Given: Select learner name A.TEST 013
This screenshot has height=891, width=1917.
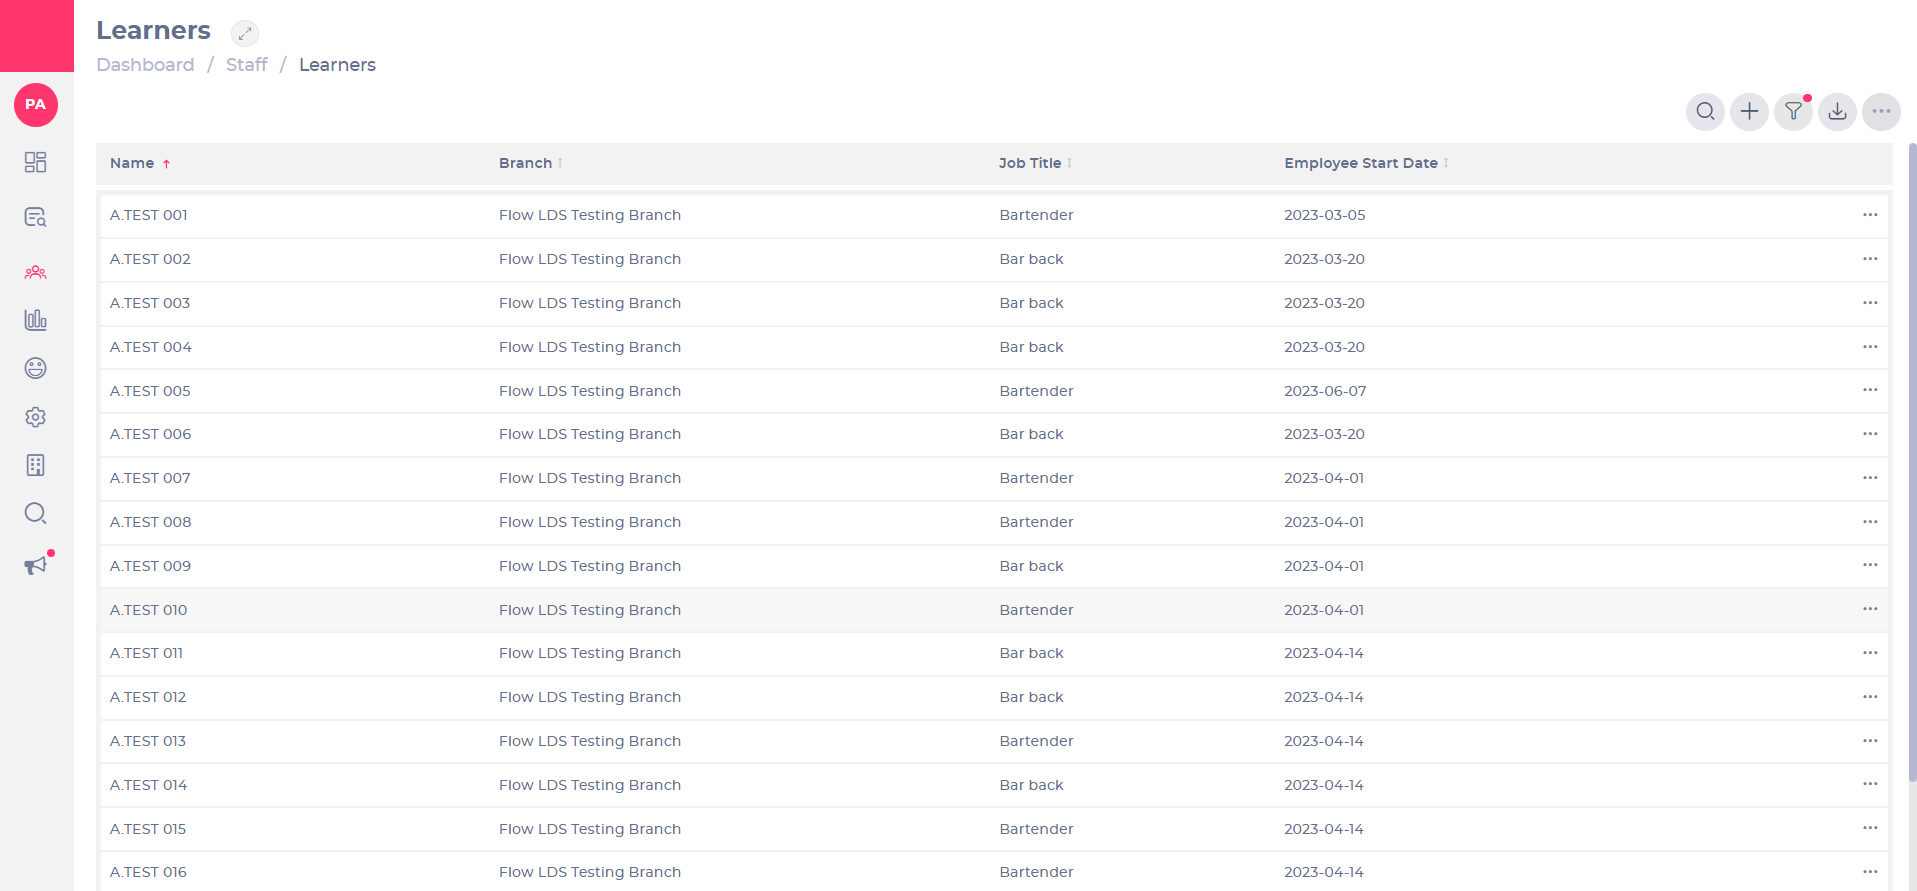Looking at the screenshot, I should [x=148, y=741].
